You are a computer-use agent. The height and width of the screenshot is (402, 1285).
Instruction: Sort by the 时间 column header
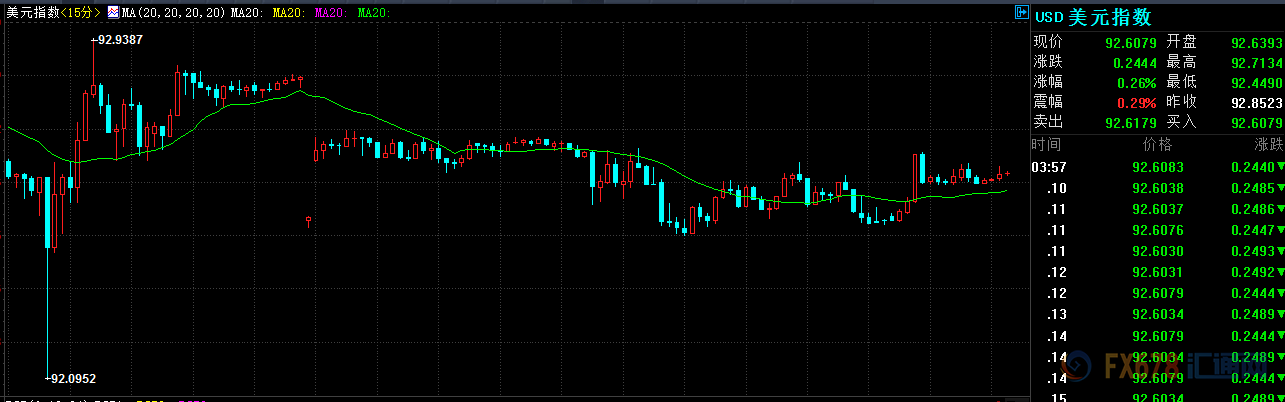click(1047, 145)
